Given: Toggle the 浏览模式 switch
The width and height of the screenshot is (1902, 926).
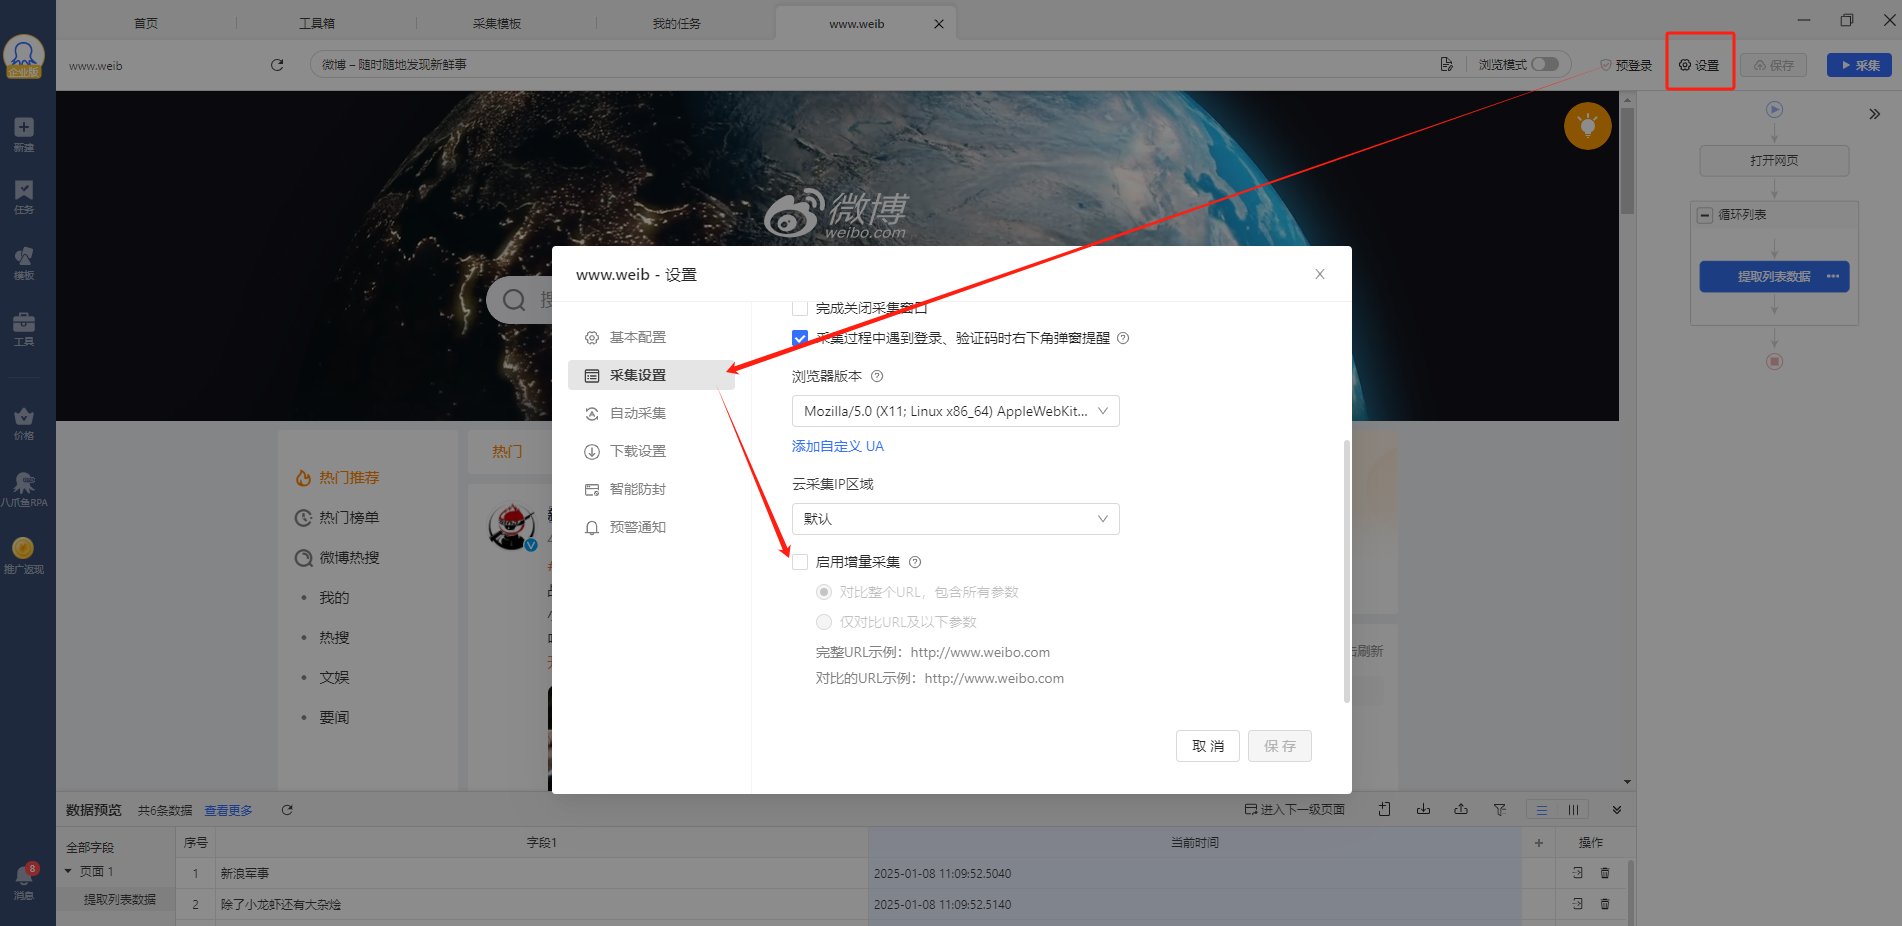Looking at the screenshot, I should [x=1545, y=64].
